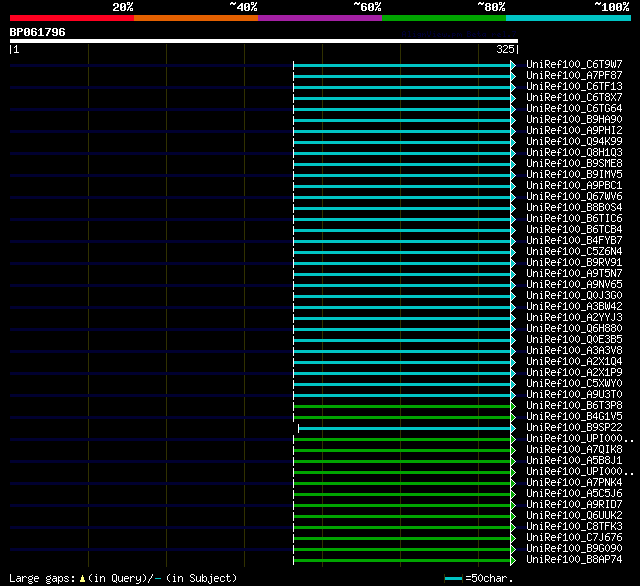Select hit label UniRef100_A9U3T0
Viewport: 640px width, 586px height.
(574, 395)
